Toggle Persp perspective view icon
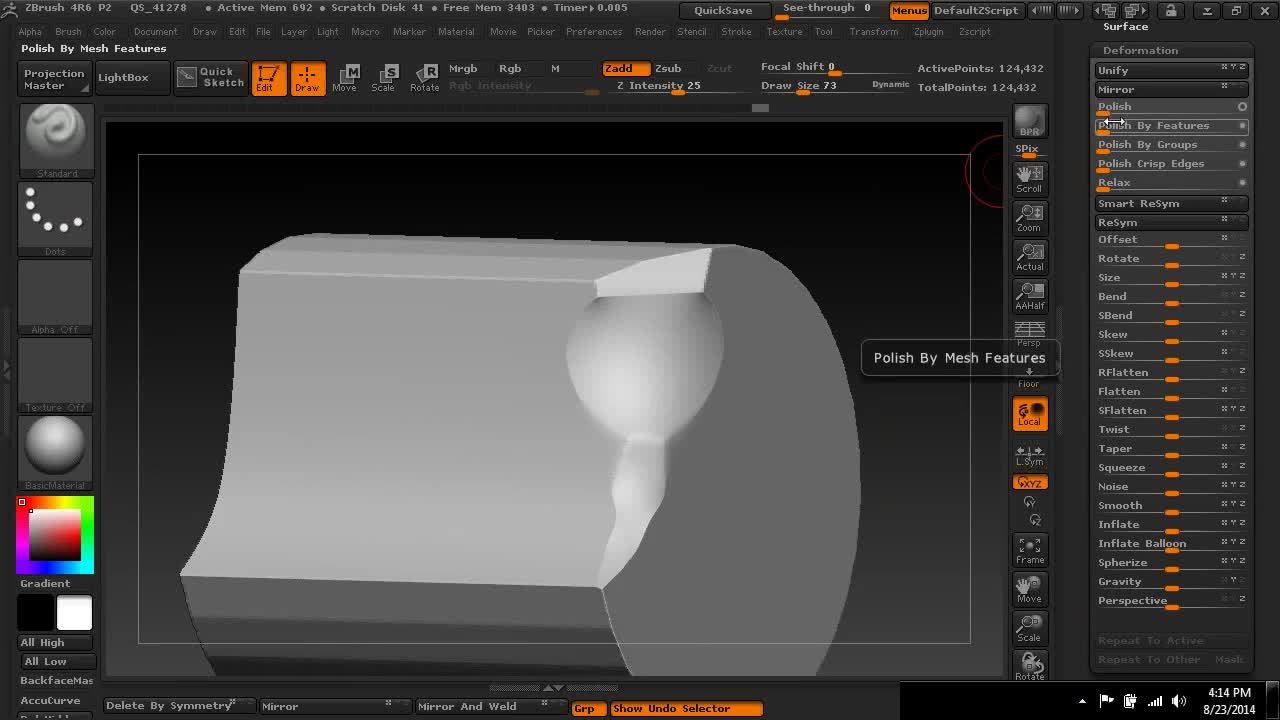Image resolution: width=1280 pixels, height=720 pixels. [1029, 334]
